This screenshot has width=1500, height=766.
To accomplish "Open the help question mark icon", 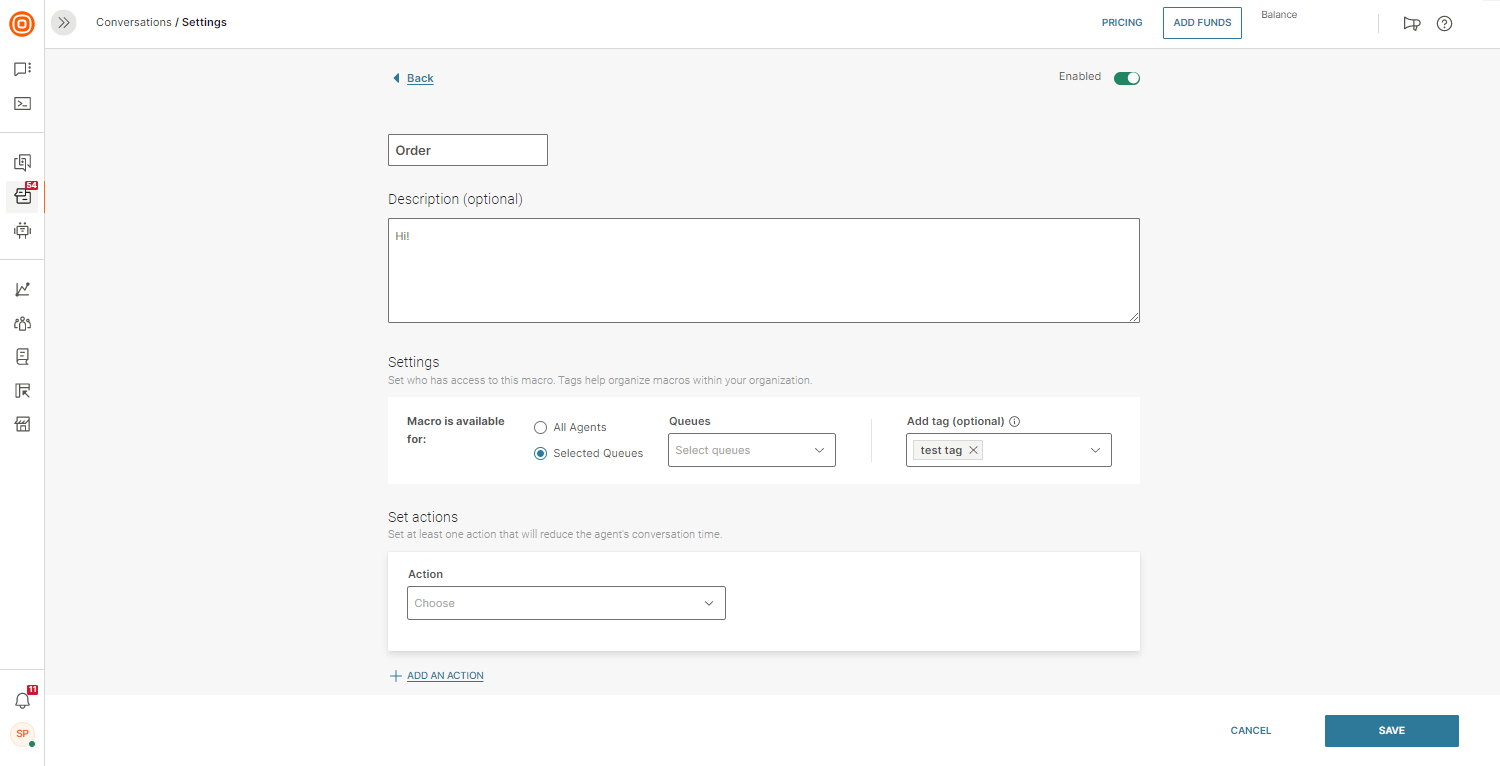I will 1444,23.
